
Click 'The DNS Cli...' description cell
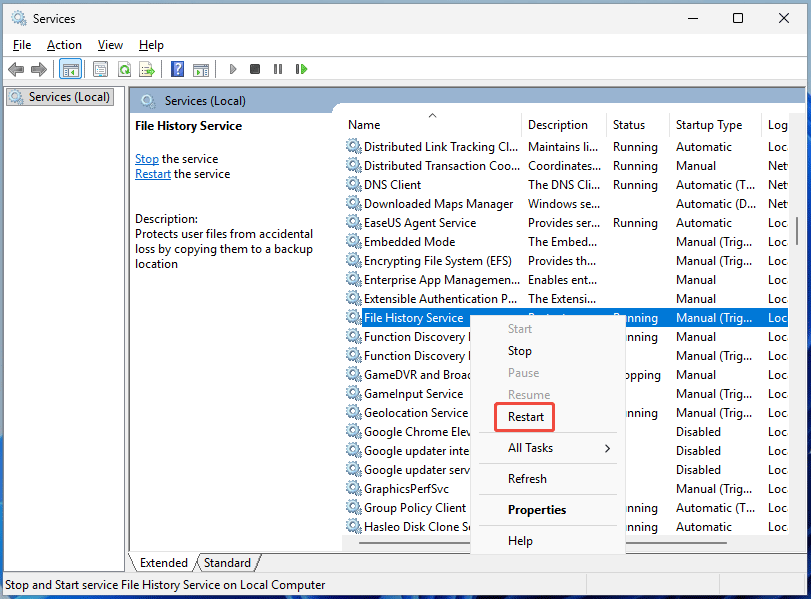click(x=564, y=185)
